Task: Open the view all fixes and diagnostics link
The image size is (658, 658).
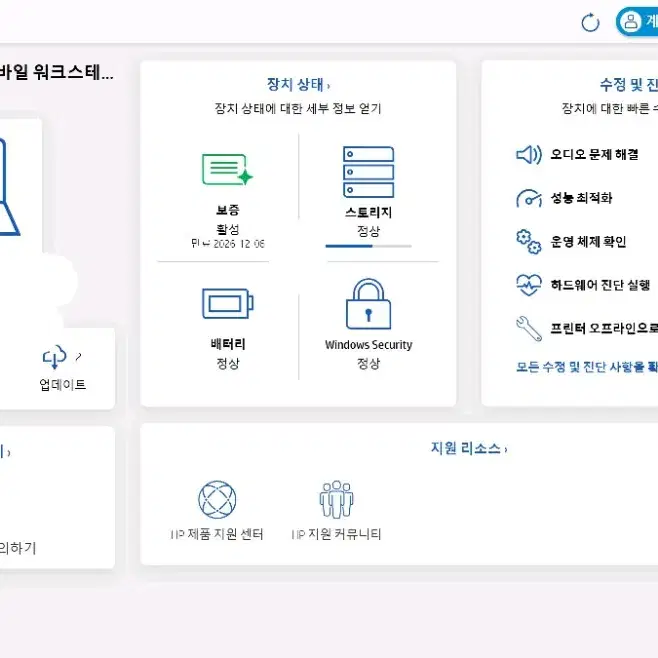Action: pyautogui.click(x=587, y=367)
